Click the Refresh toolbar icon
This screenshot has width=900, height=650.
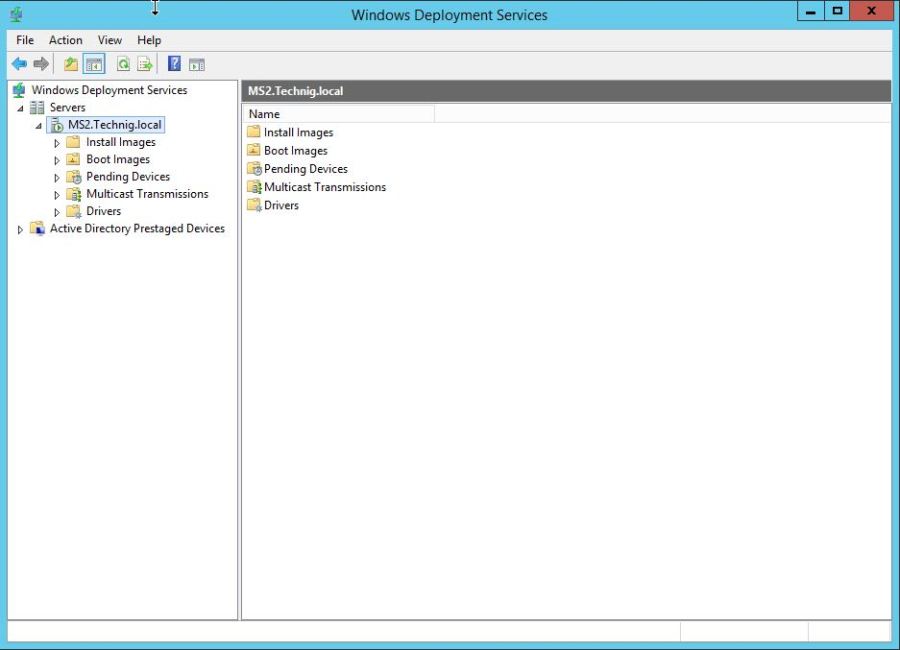pyautogui.click(x=123, y=64)
